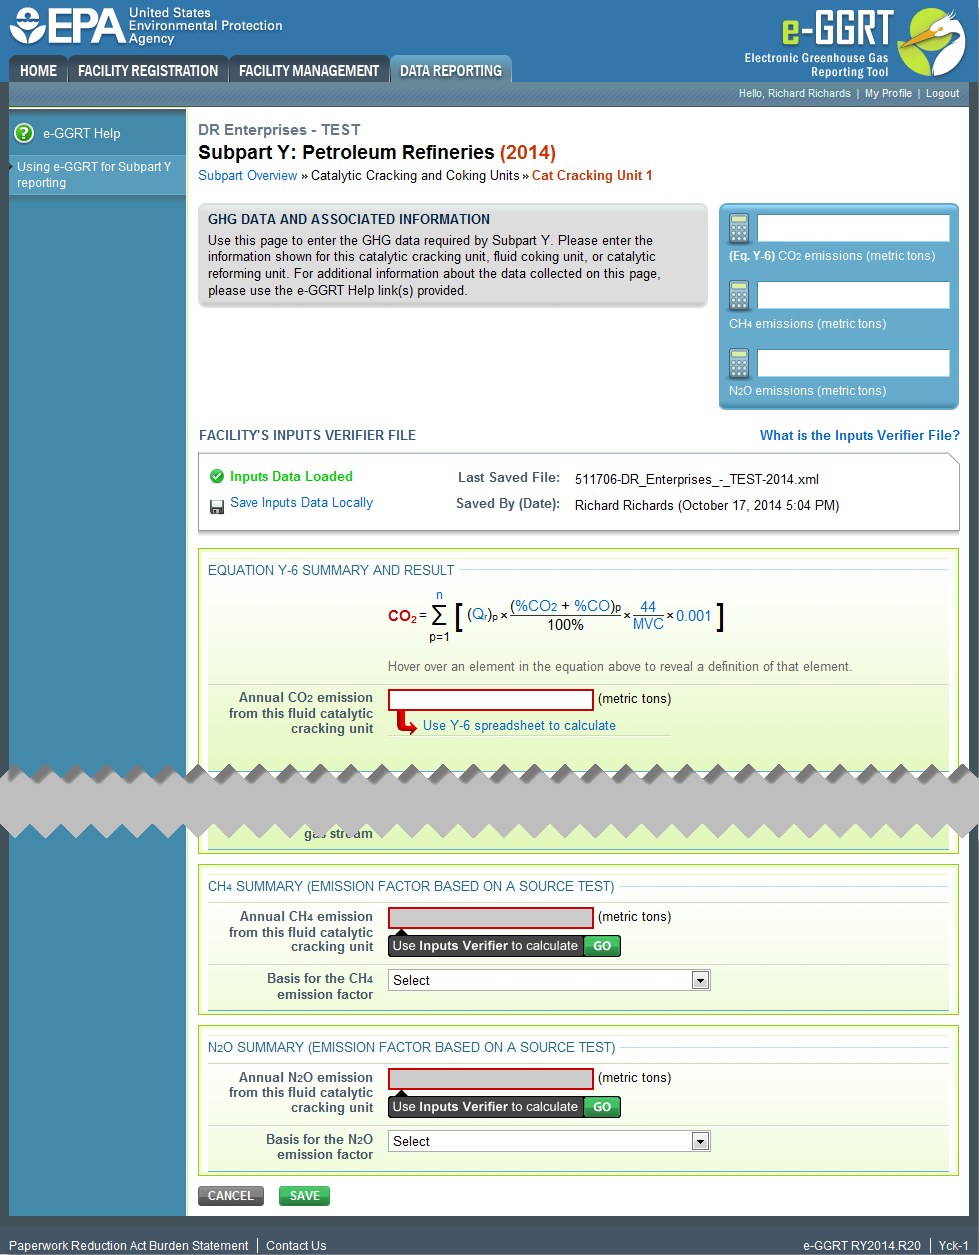Go to Subpart Overview breadcrumb
979x1255 pixels.
pos(247,175)
